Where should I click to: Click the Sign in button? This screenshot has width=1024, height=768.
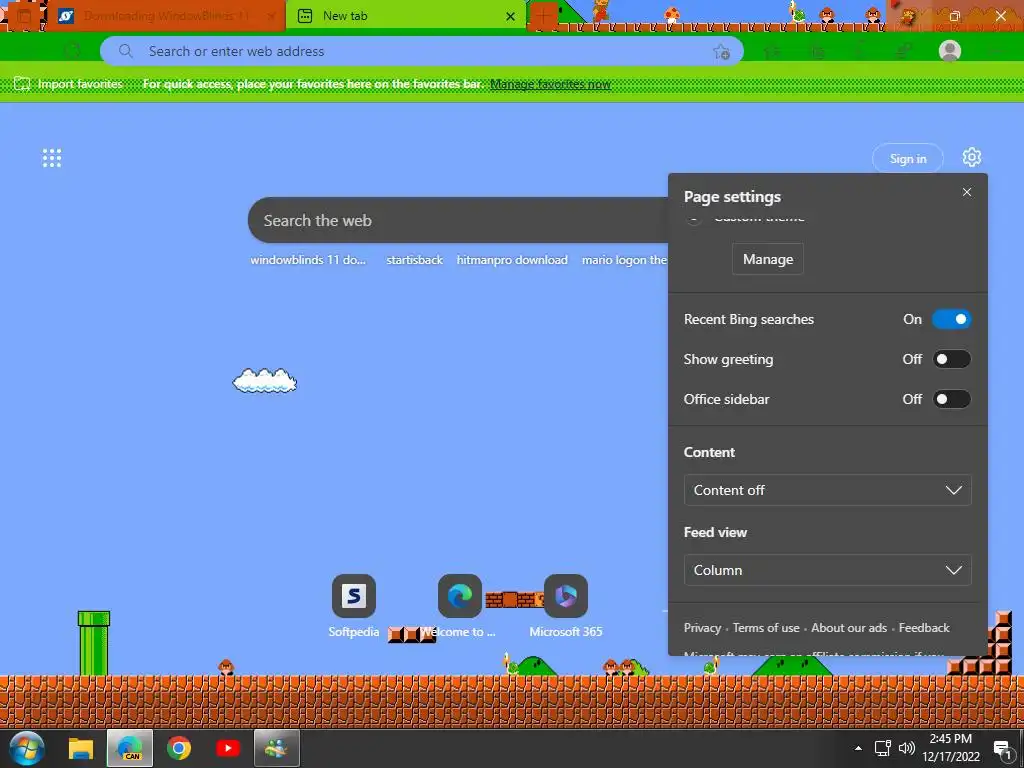[908, 159]
